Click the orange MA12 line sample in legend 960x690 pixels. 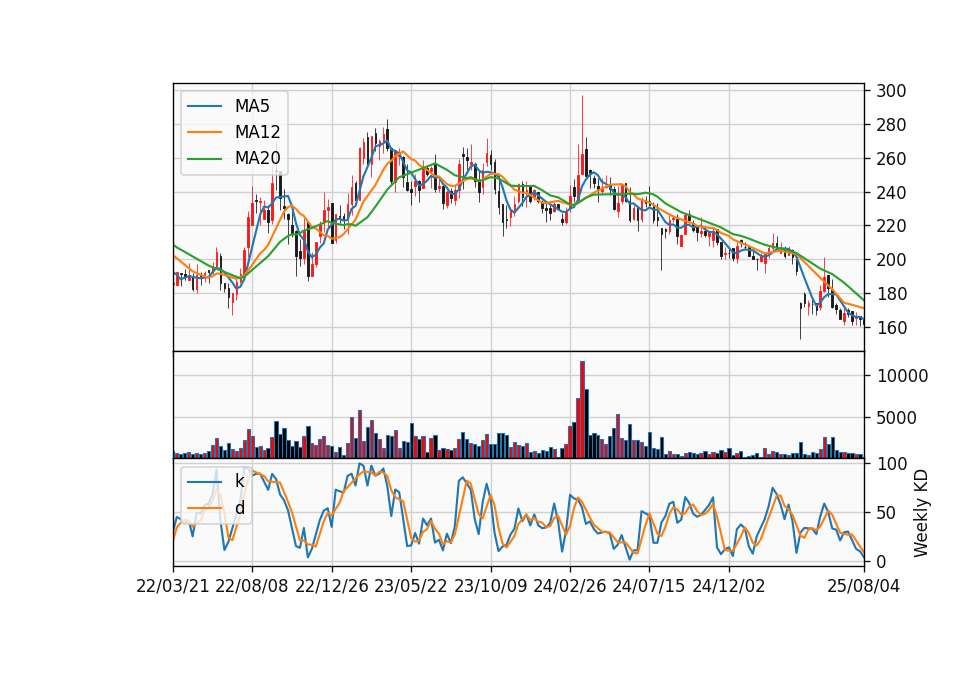(204, 132)
